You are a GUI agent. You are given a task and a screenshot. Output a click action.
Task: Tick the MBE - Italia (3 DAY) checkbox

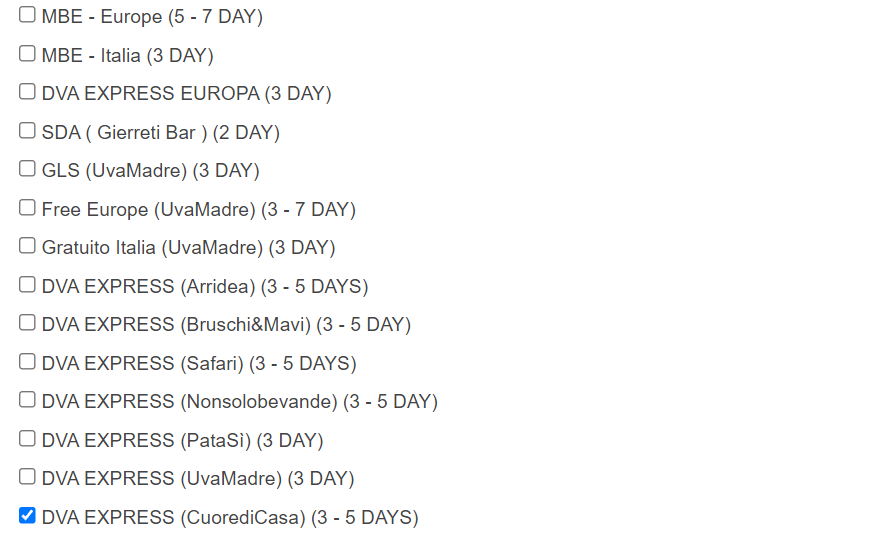pos(27,53)
